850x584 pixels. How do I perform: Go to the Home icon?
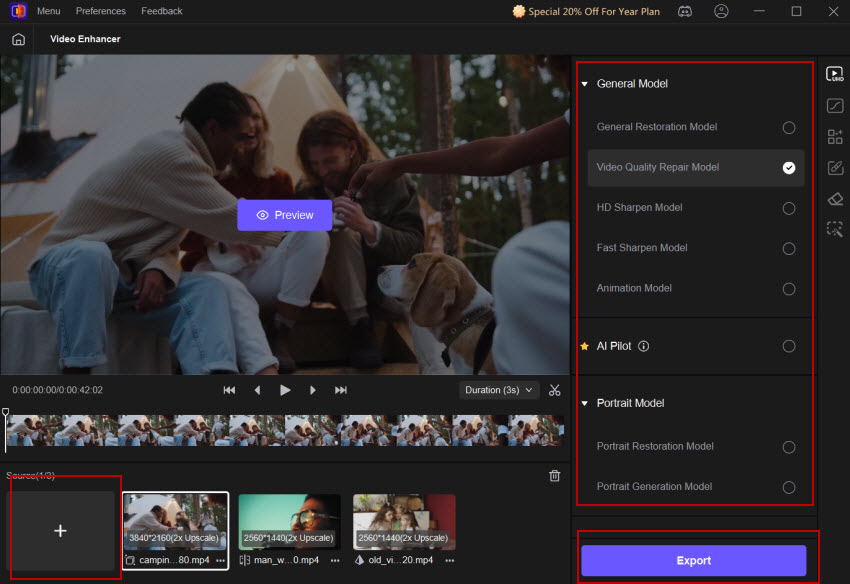(x=18, y=39)
